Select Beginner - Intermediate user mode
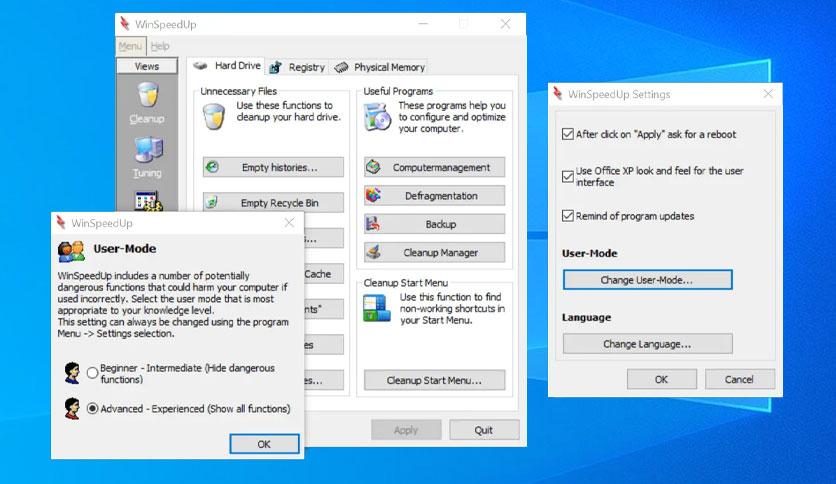This screenshot has height=484, width=836. click(x=92, y=373)
